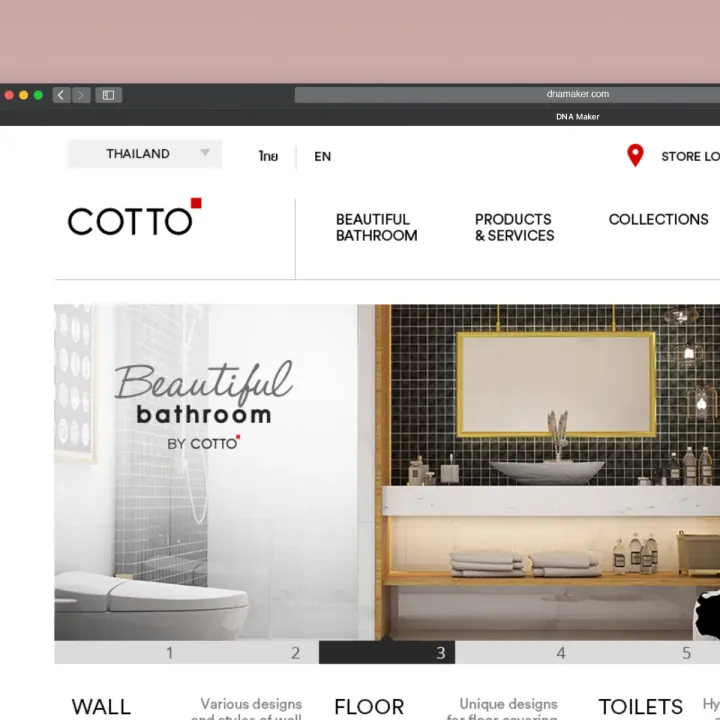Minimize the window using yellow button
The width and height of the screenshot is (720, 720).
(x=23, y=95)
